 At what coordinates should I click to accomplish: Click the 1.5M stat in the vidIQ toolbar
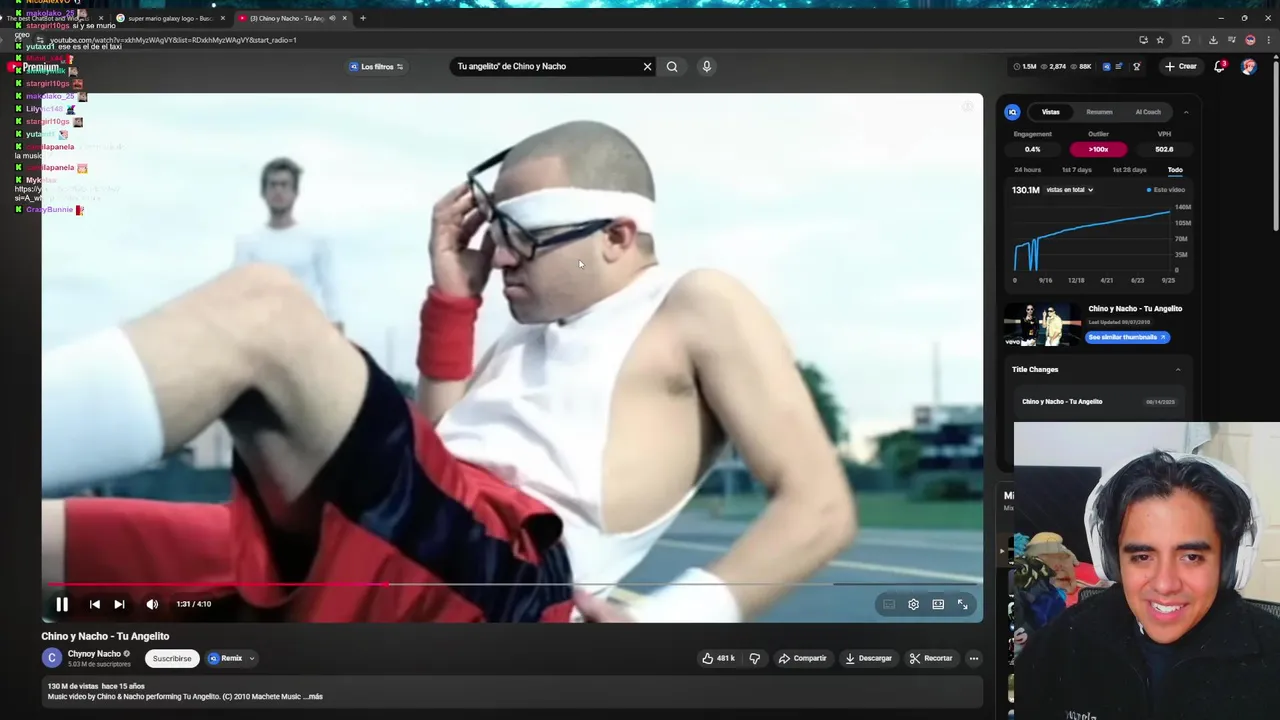pos(1025,67)
